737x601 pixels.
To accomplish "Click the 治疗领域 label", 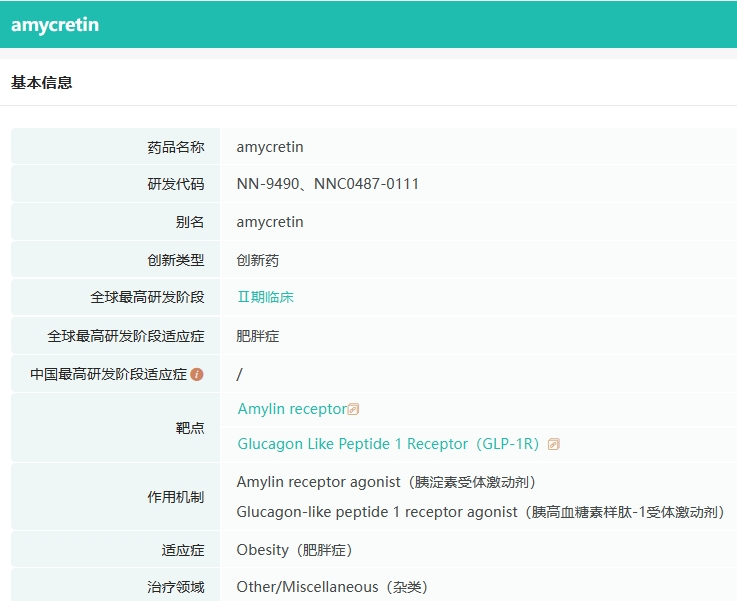I will click(175, 586).
